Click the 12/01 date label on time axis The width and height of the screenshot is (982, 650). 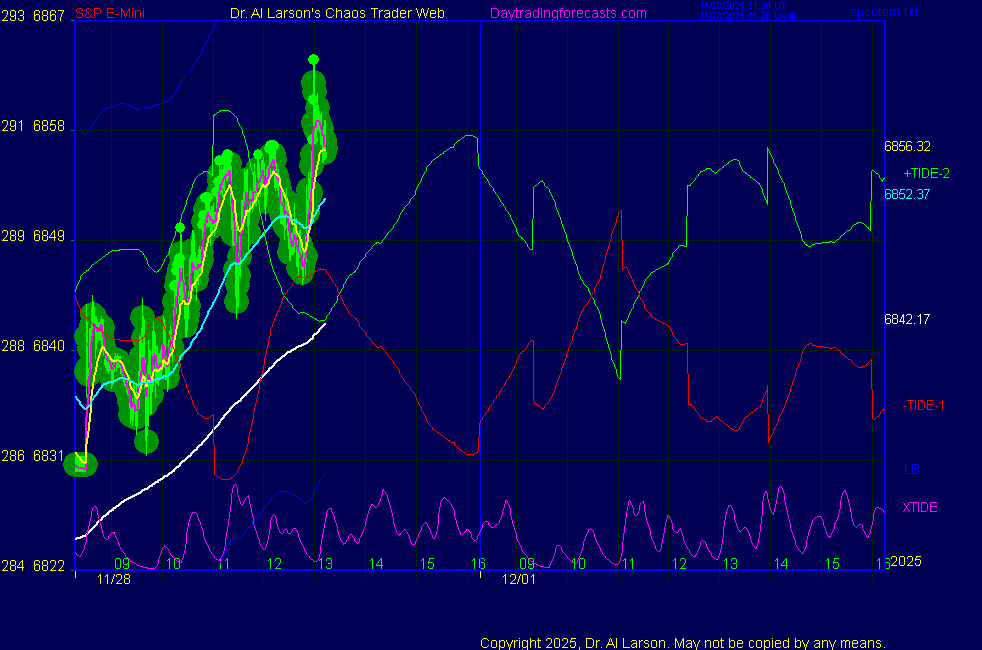(518, 579)
